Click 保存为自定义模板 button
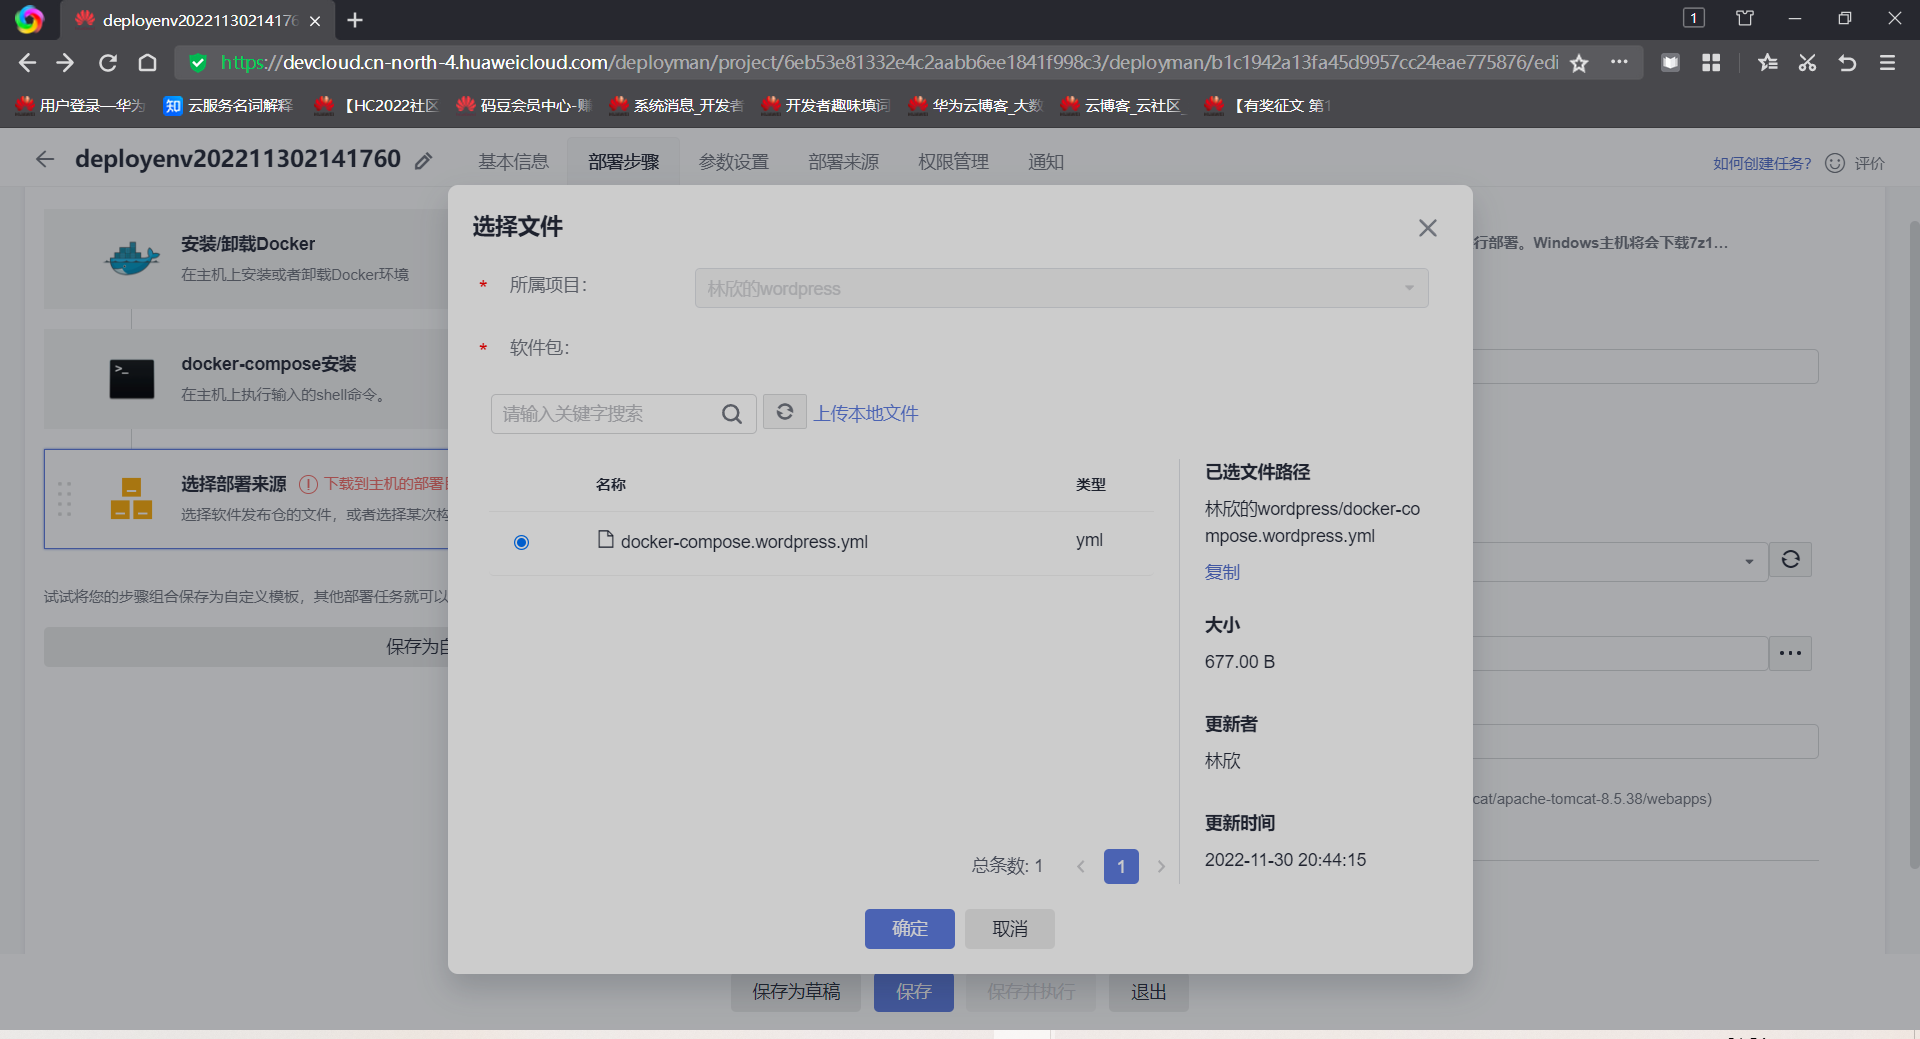 coord(246,647)
